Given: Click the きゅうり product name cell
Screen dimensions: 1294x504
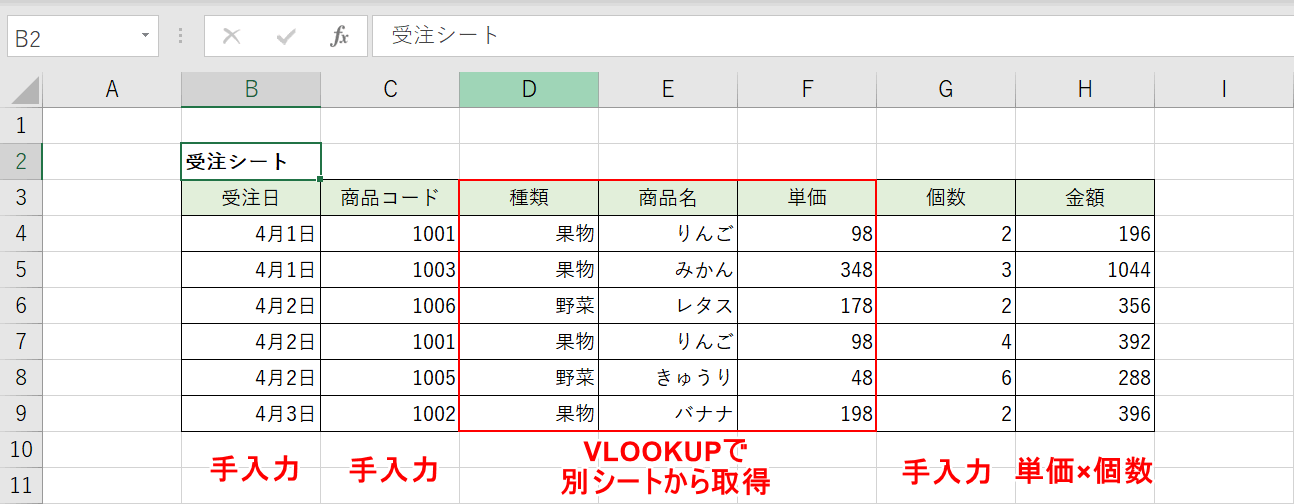Looking at the screenshot, I should (x=668, y=378).
